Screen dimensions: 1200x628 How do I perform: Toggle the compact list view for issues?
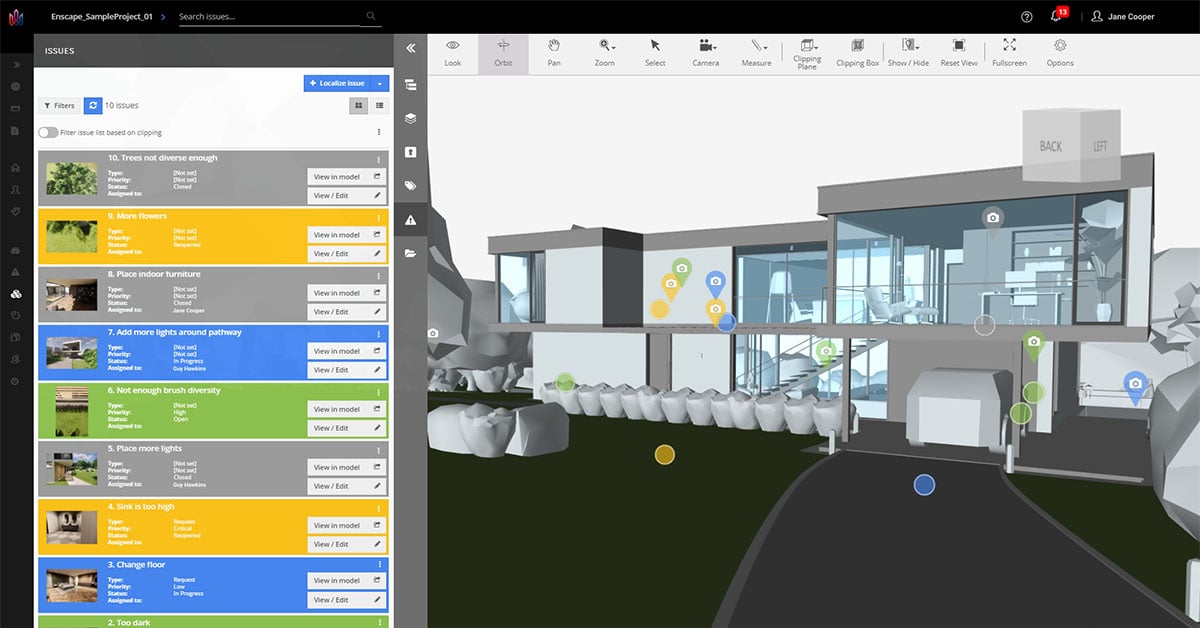[379, 105]
